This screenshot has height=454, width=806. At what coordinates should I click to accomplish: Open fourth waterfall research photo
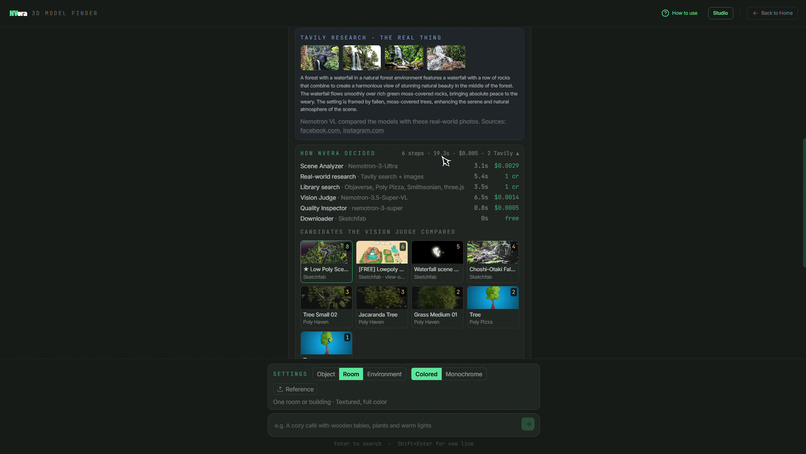[x=446, y=58]
